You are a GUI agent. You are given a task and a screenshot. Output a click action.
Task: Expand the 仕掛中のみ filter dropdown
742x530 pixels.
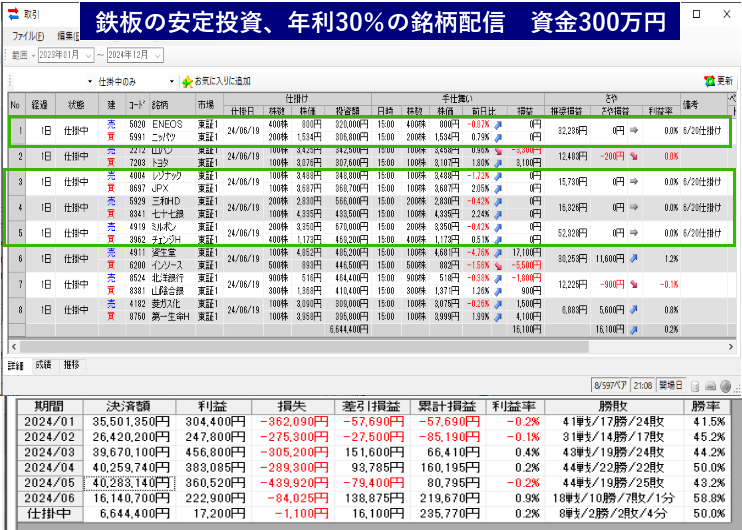pos(173,81)
